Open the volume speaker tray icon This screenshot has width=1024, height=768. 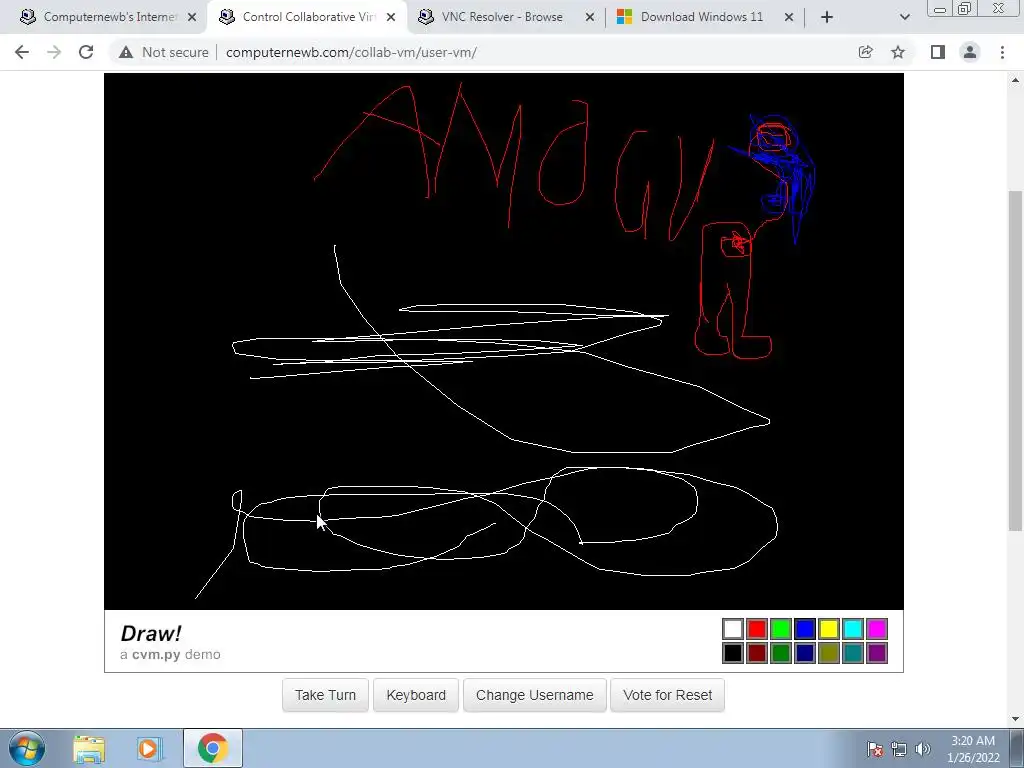[x=923, y=749]
